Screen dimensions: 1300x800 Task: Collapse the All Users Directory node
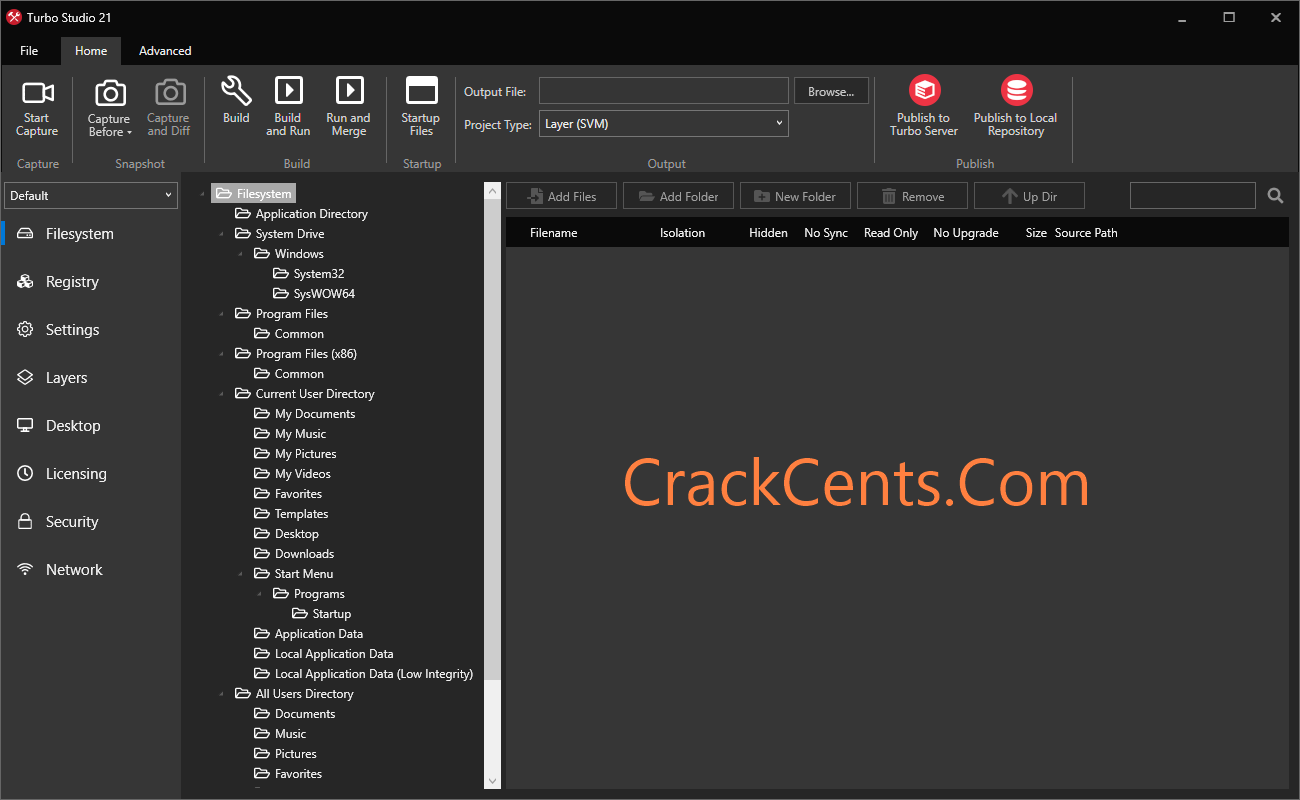point(221,694)
